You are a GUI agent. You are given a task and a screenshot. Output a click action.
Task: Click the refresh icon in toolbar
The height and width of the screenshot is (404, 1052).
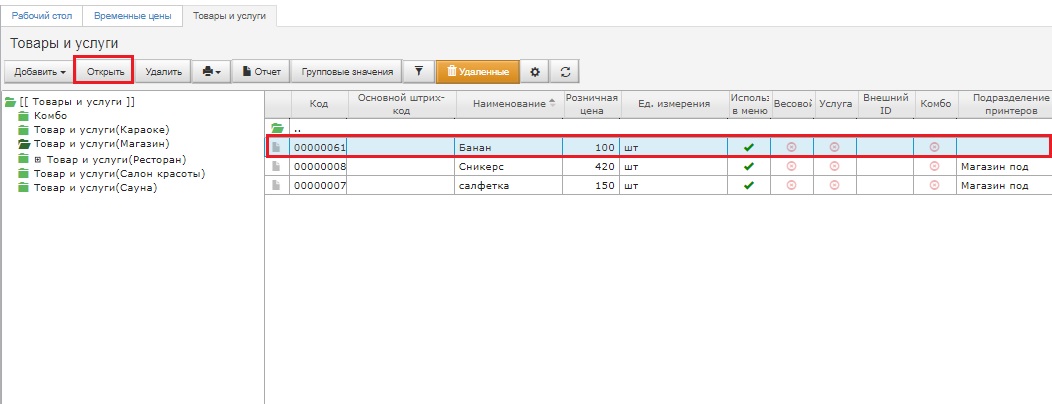click(565, 72)
